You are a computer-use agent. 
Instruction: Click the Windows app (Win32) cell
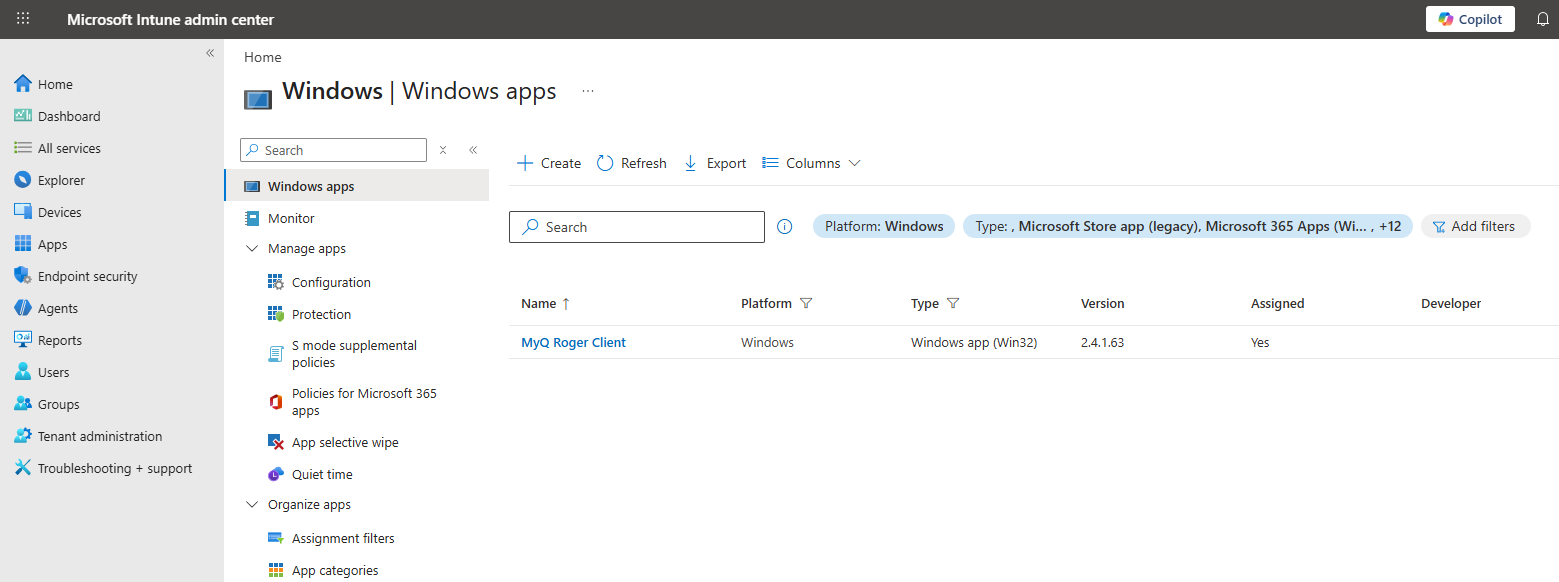974,342
